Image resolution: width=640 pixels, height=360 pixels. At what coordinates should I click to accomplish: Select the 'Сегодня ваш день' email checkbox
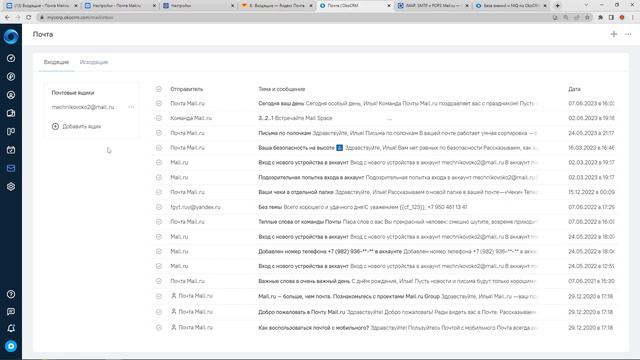pos(159,104)
